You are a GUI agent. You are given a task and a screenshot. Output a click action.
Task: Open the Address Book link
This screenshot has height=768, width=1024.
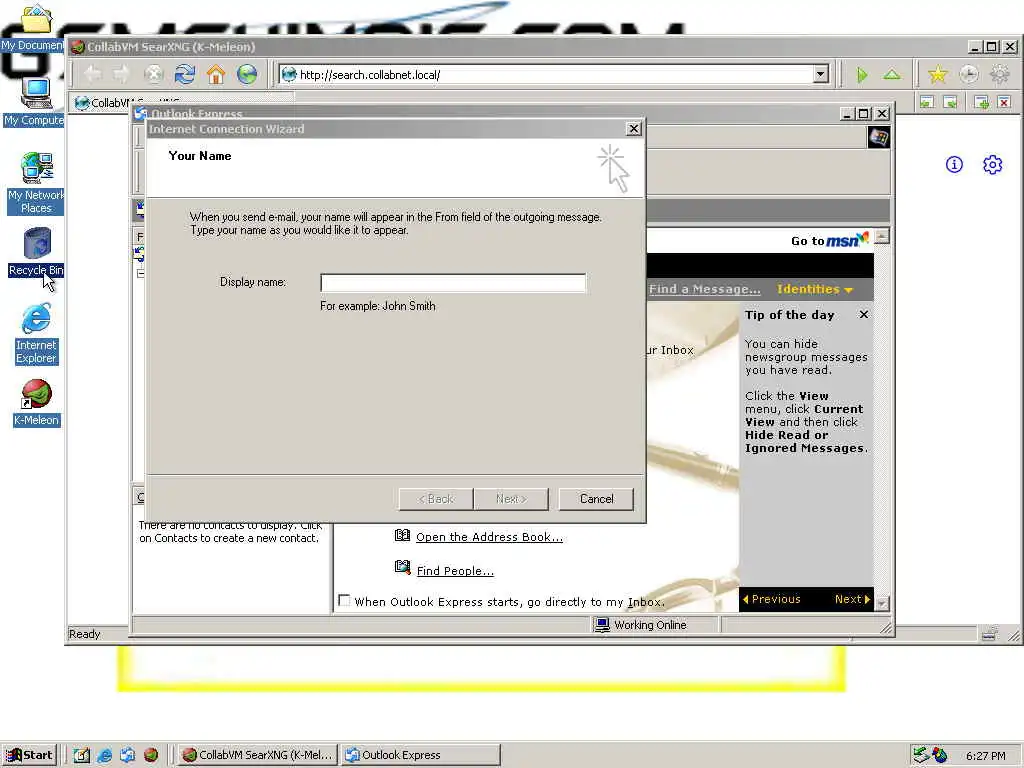[489, 537]
